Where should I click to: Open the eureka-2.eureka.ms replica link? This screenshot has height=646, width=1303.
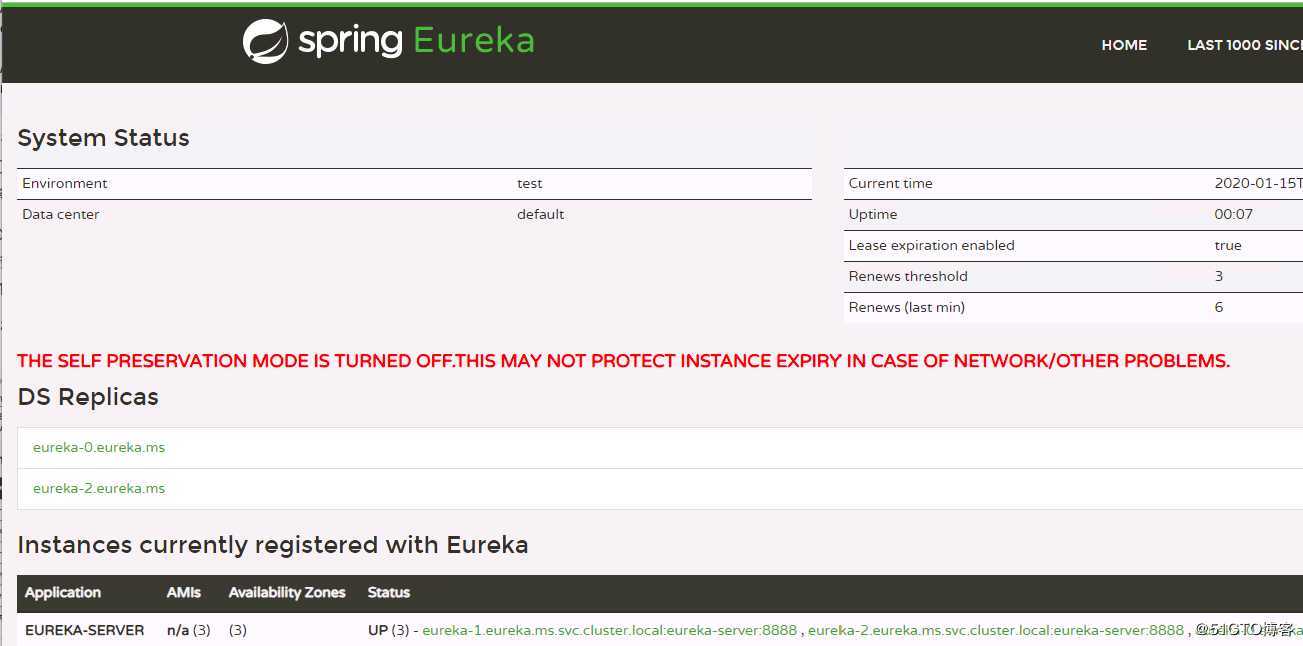tap(99, 488)
